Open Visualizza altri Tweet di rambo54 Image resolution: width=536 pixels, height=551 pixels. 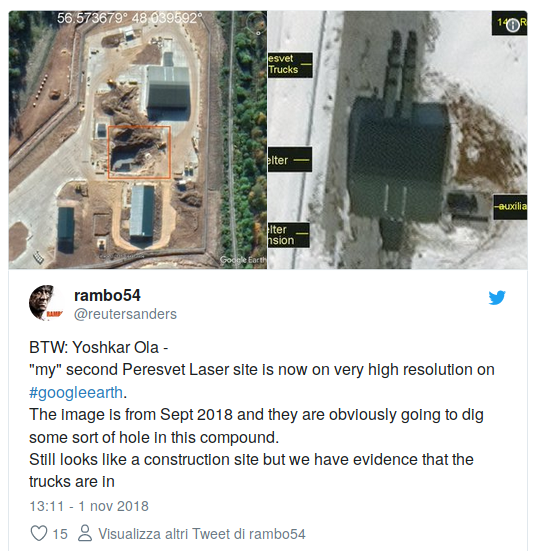coord(202,533)
